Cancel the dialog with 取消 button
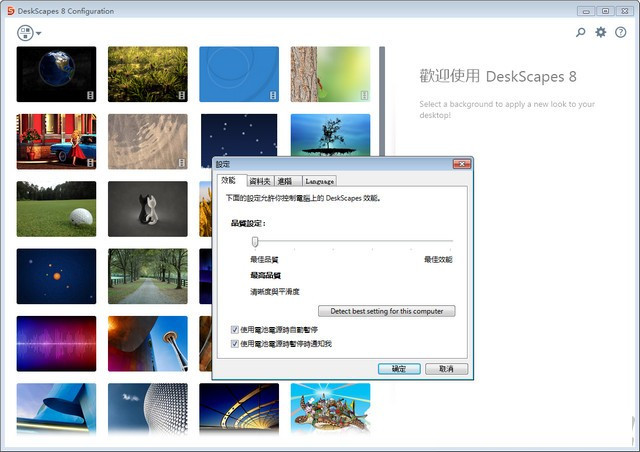This screenshot has height=452, width=640. [446, 368]
